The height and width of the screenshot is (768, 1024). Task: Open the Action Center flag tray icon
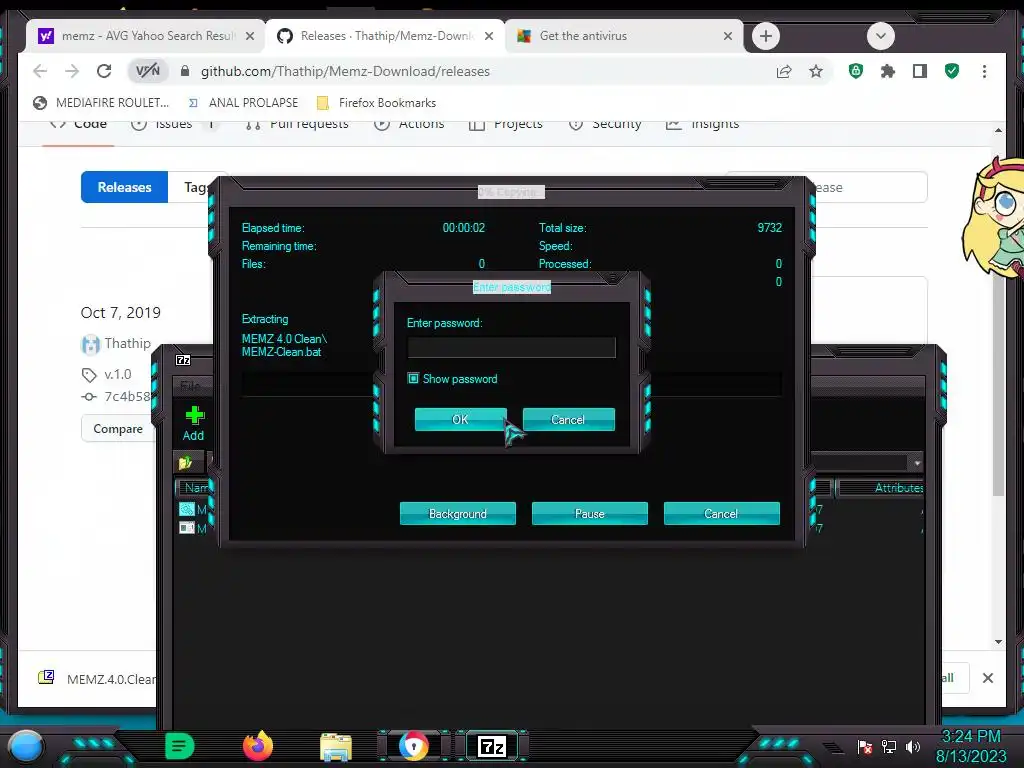pyautogui.click(x=865, y=746)
